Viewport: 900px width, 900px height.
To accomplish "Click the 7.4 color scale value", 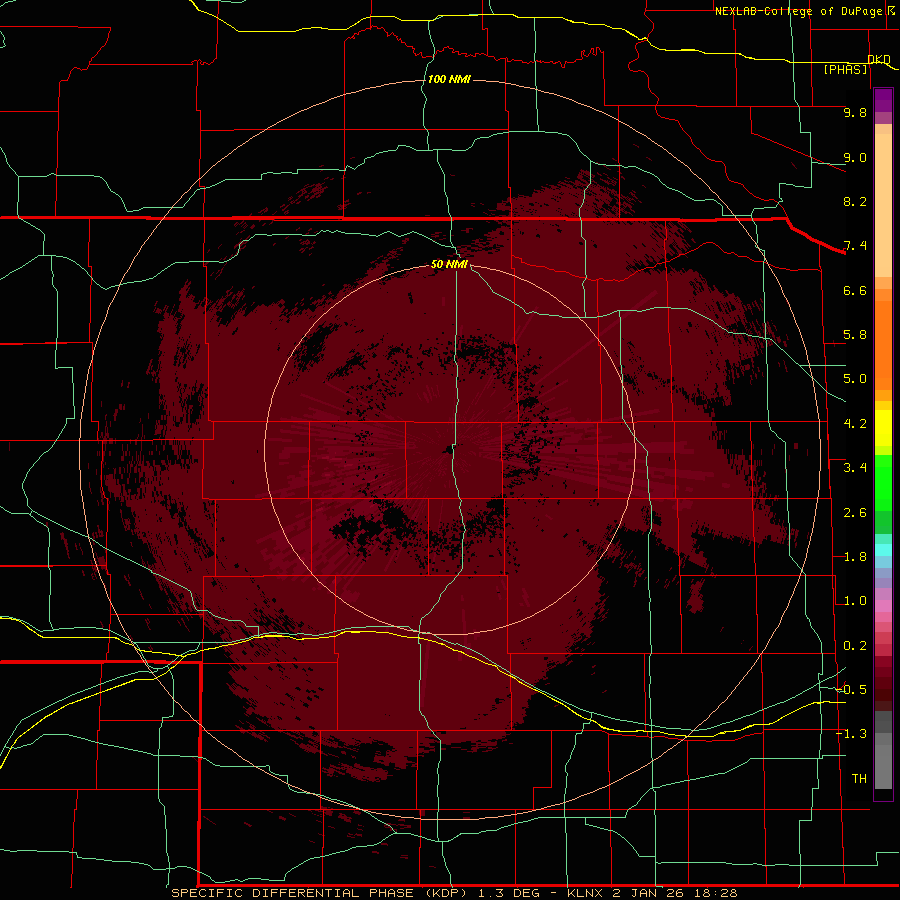I will tap(855, 246).
